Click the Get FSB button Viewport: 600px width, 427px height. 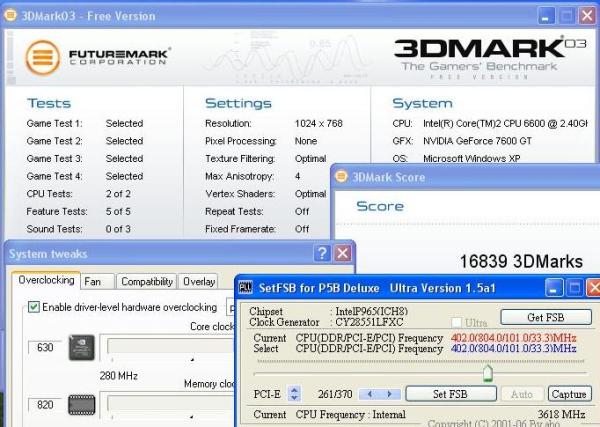(x=546, y=317)
